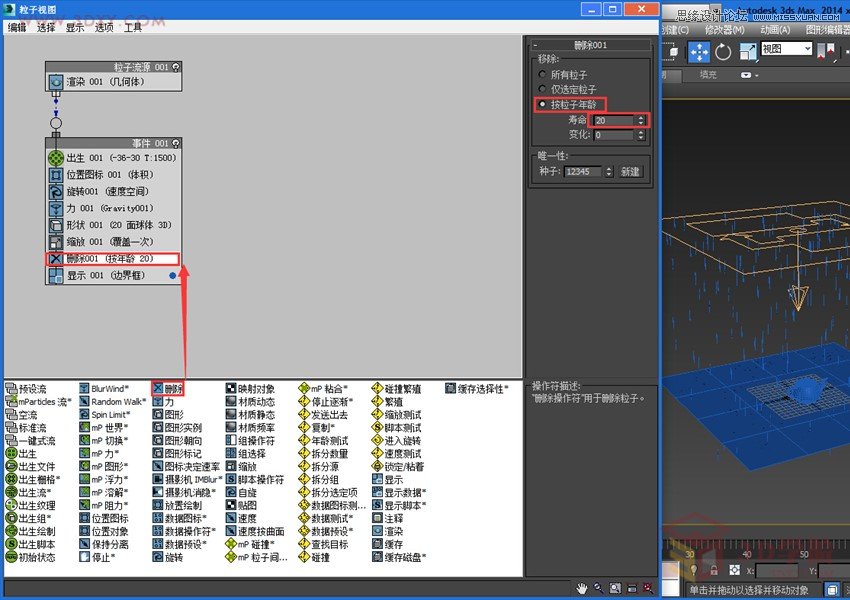Screen dimensions: 850x600
Task: Click the BlurWind operator in the depot
Action: pos(107,388)
